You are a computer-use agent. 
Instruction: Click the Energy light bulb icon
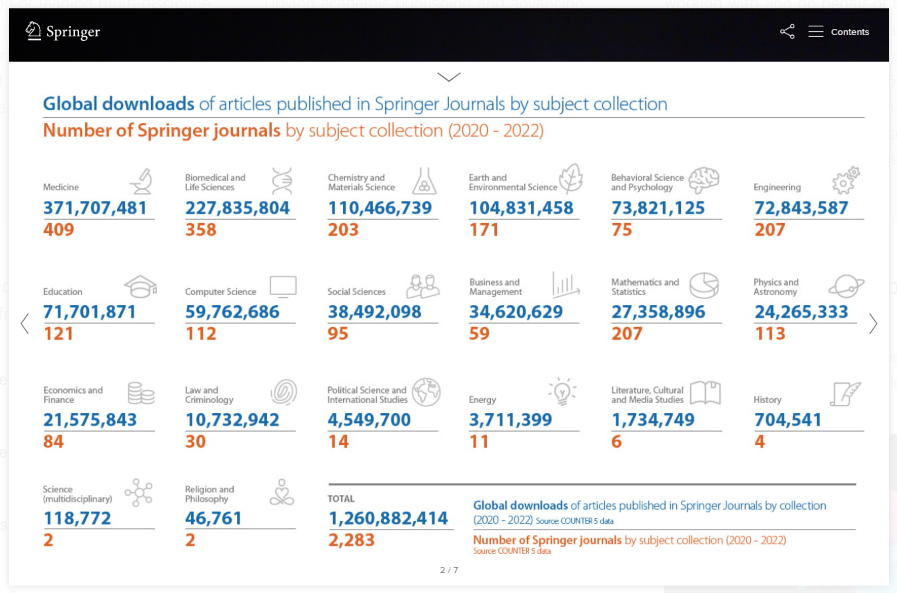[x=563, y=391]
